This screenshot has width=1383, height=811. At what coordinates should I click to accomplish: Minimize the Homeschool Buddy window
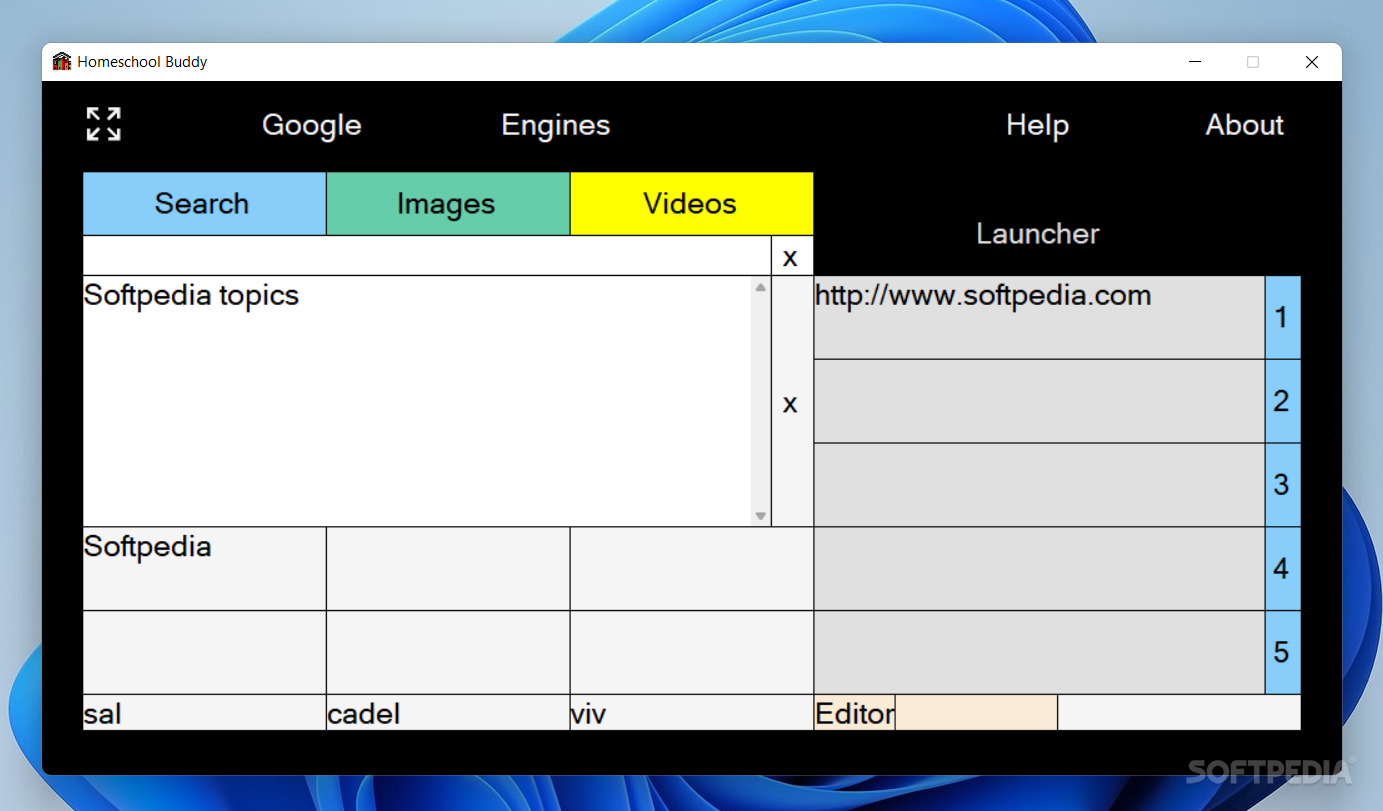click(x=1194, y=62)
